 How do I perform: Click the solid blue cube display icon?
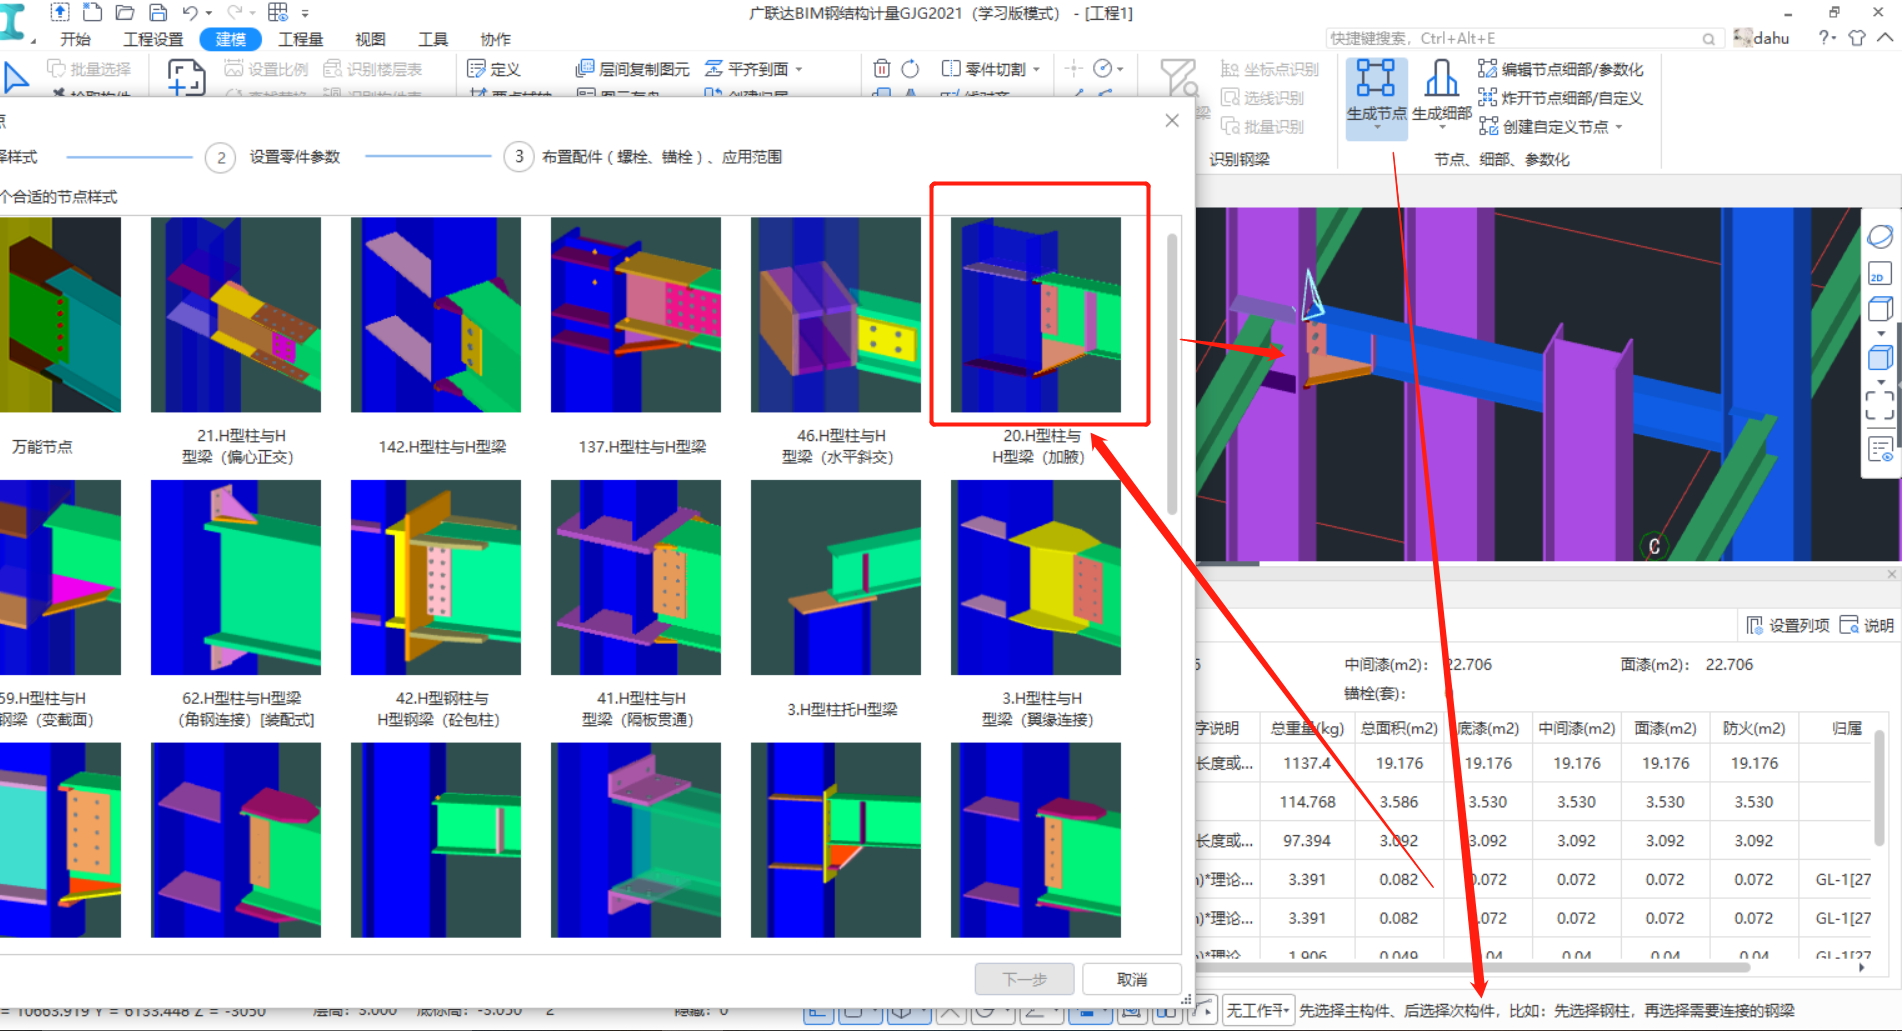1880,357
